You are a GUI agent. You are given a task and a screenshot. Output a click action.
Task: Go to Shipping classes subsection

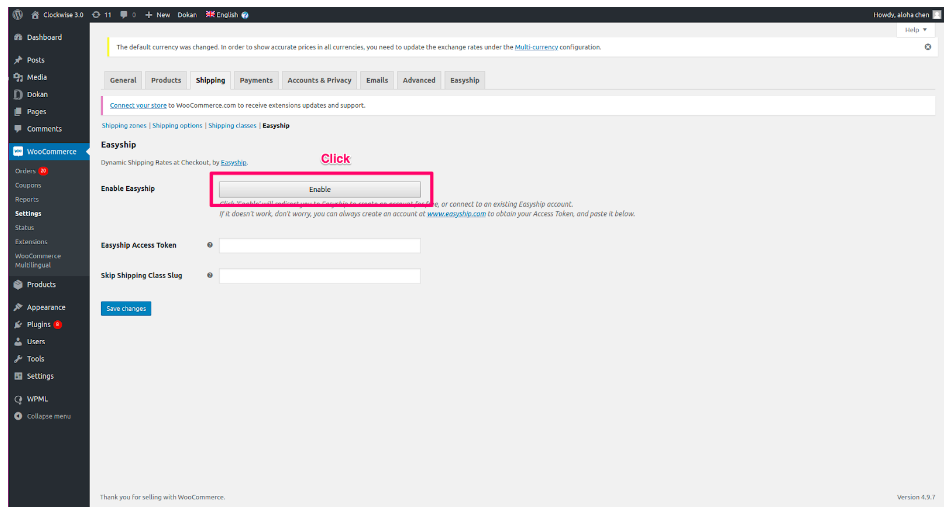232,126
